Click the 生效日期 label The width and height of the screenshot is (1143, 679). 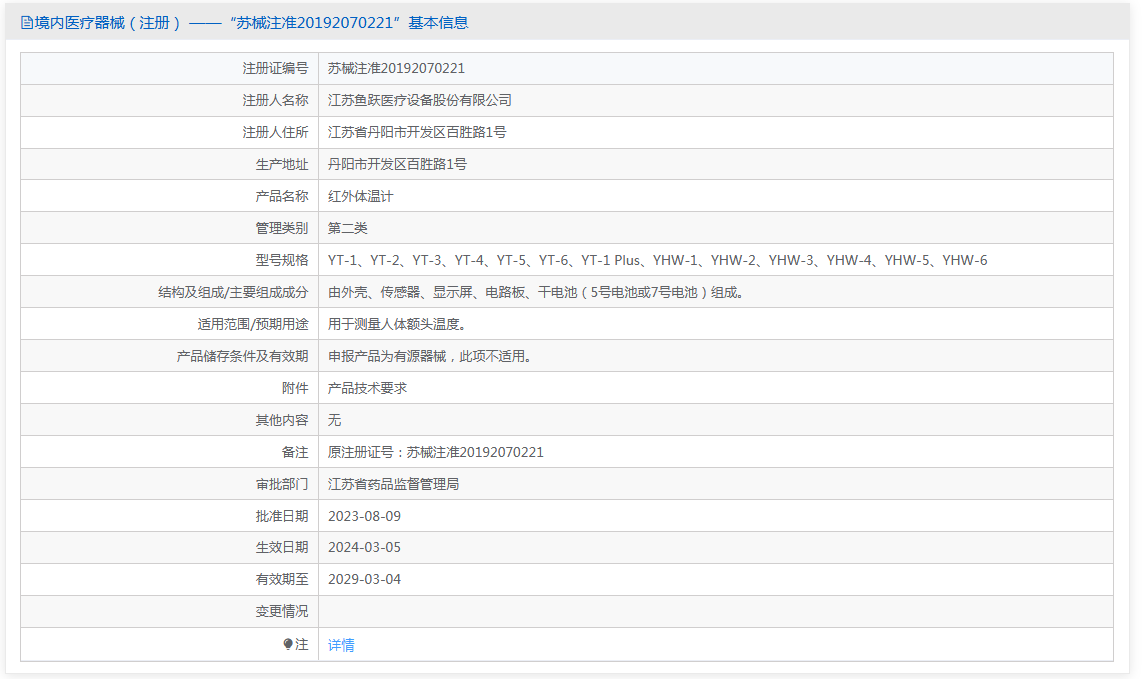coord(282,547)
